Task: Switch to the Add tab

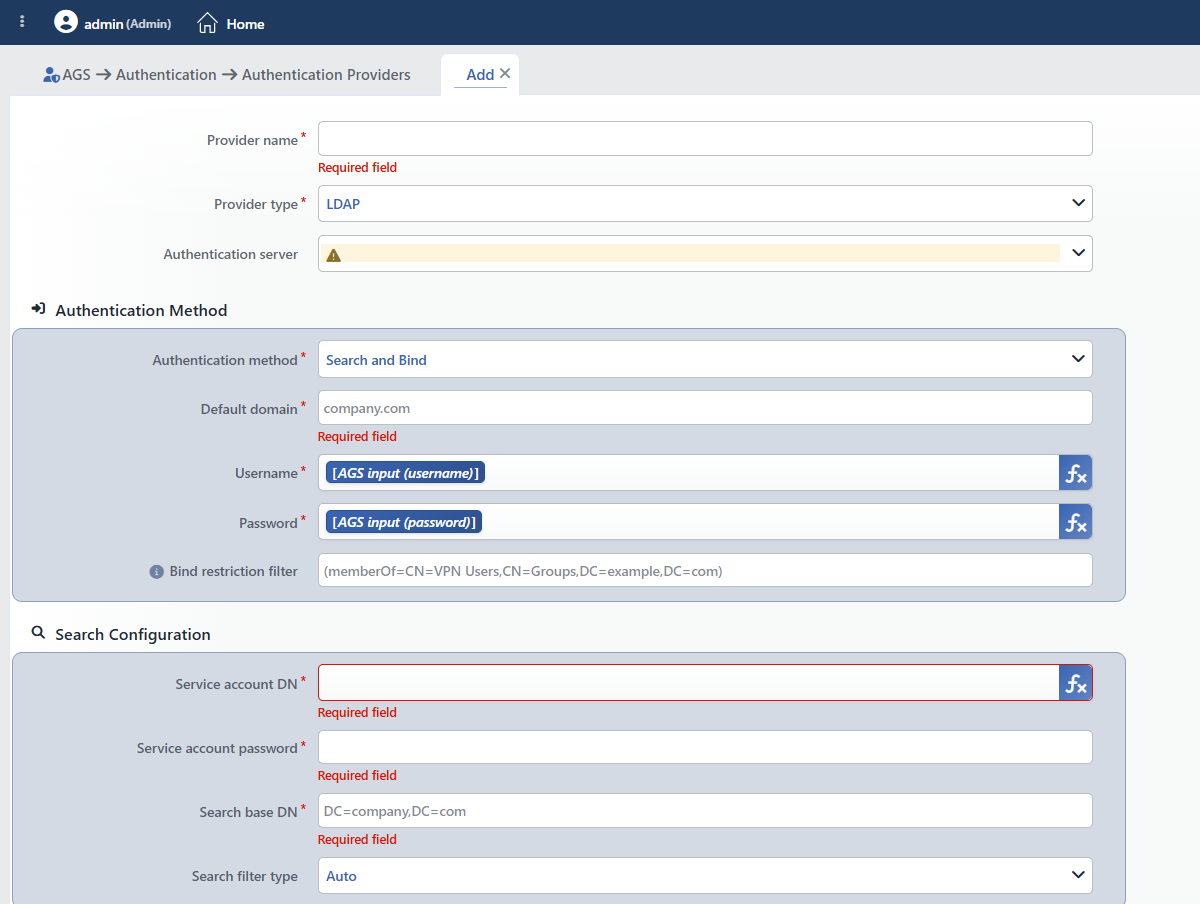Action: (480, 75)
